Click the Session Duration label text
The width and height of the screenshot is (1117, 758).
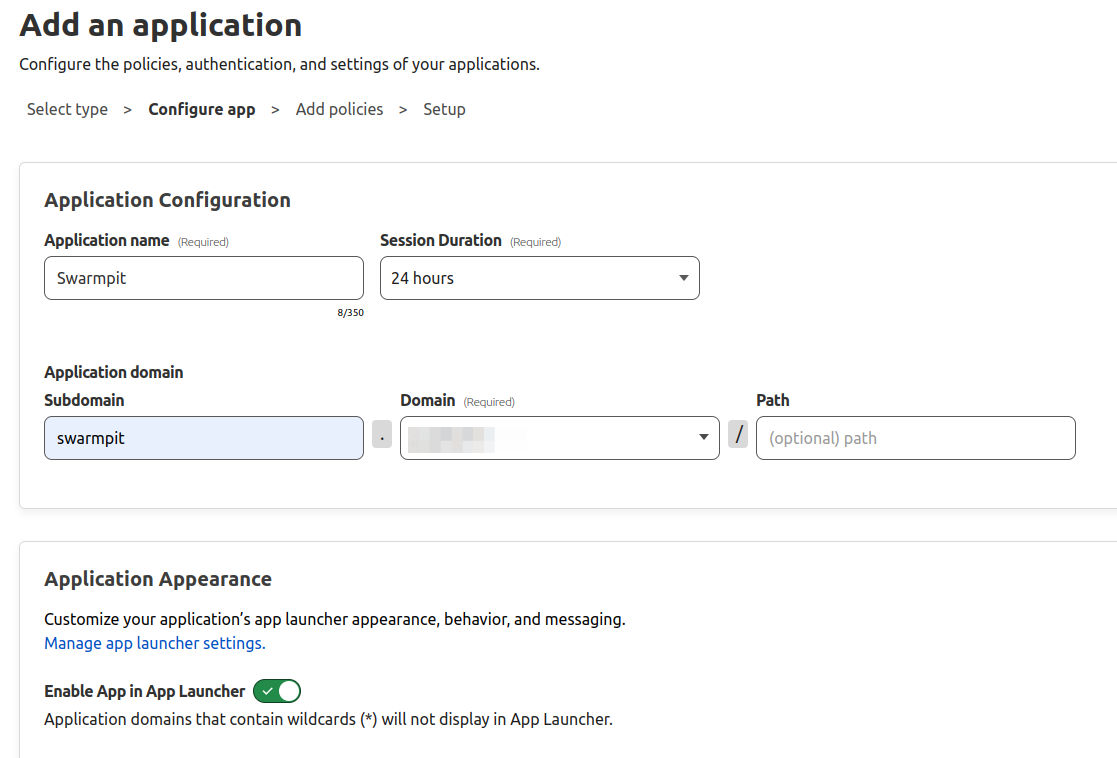point(441,240)
